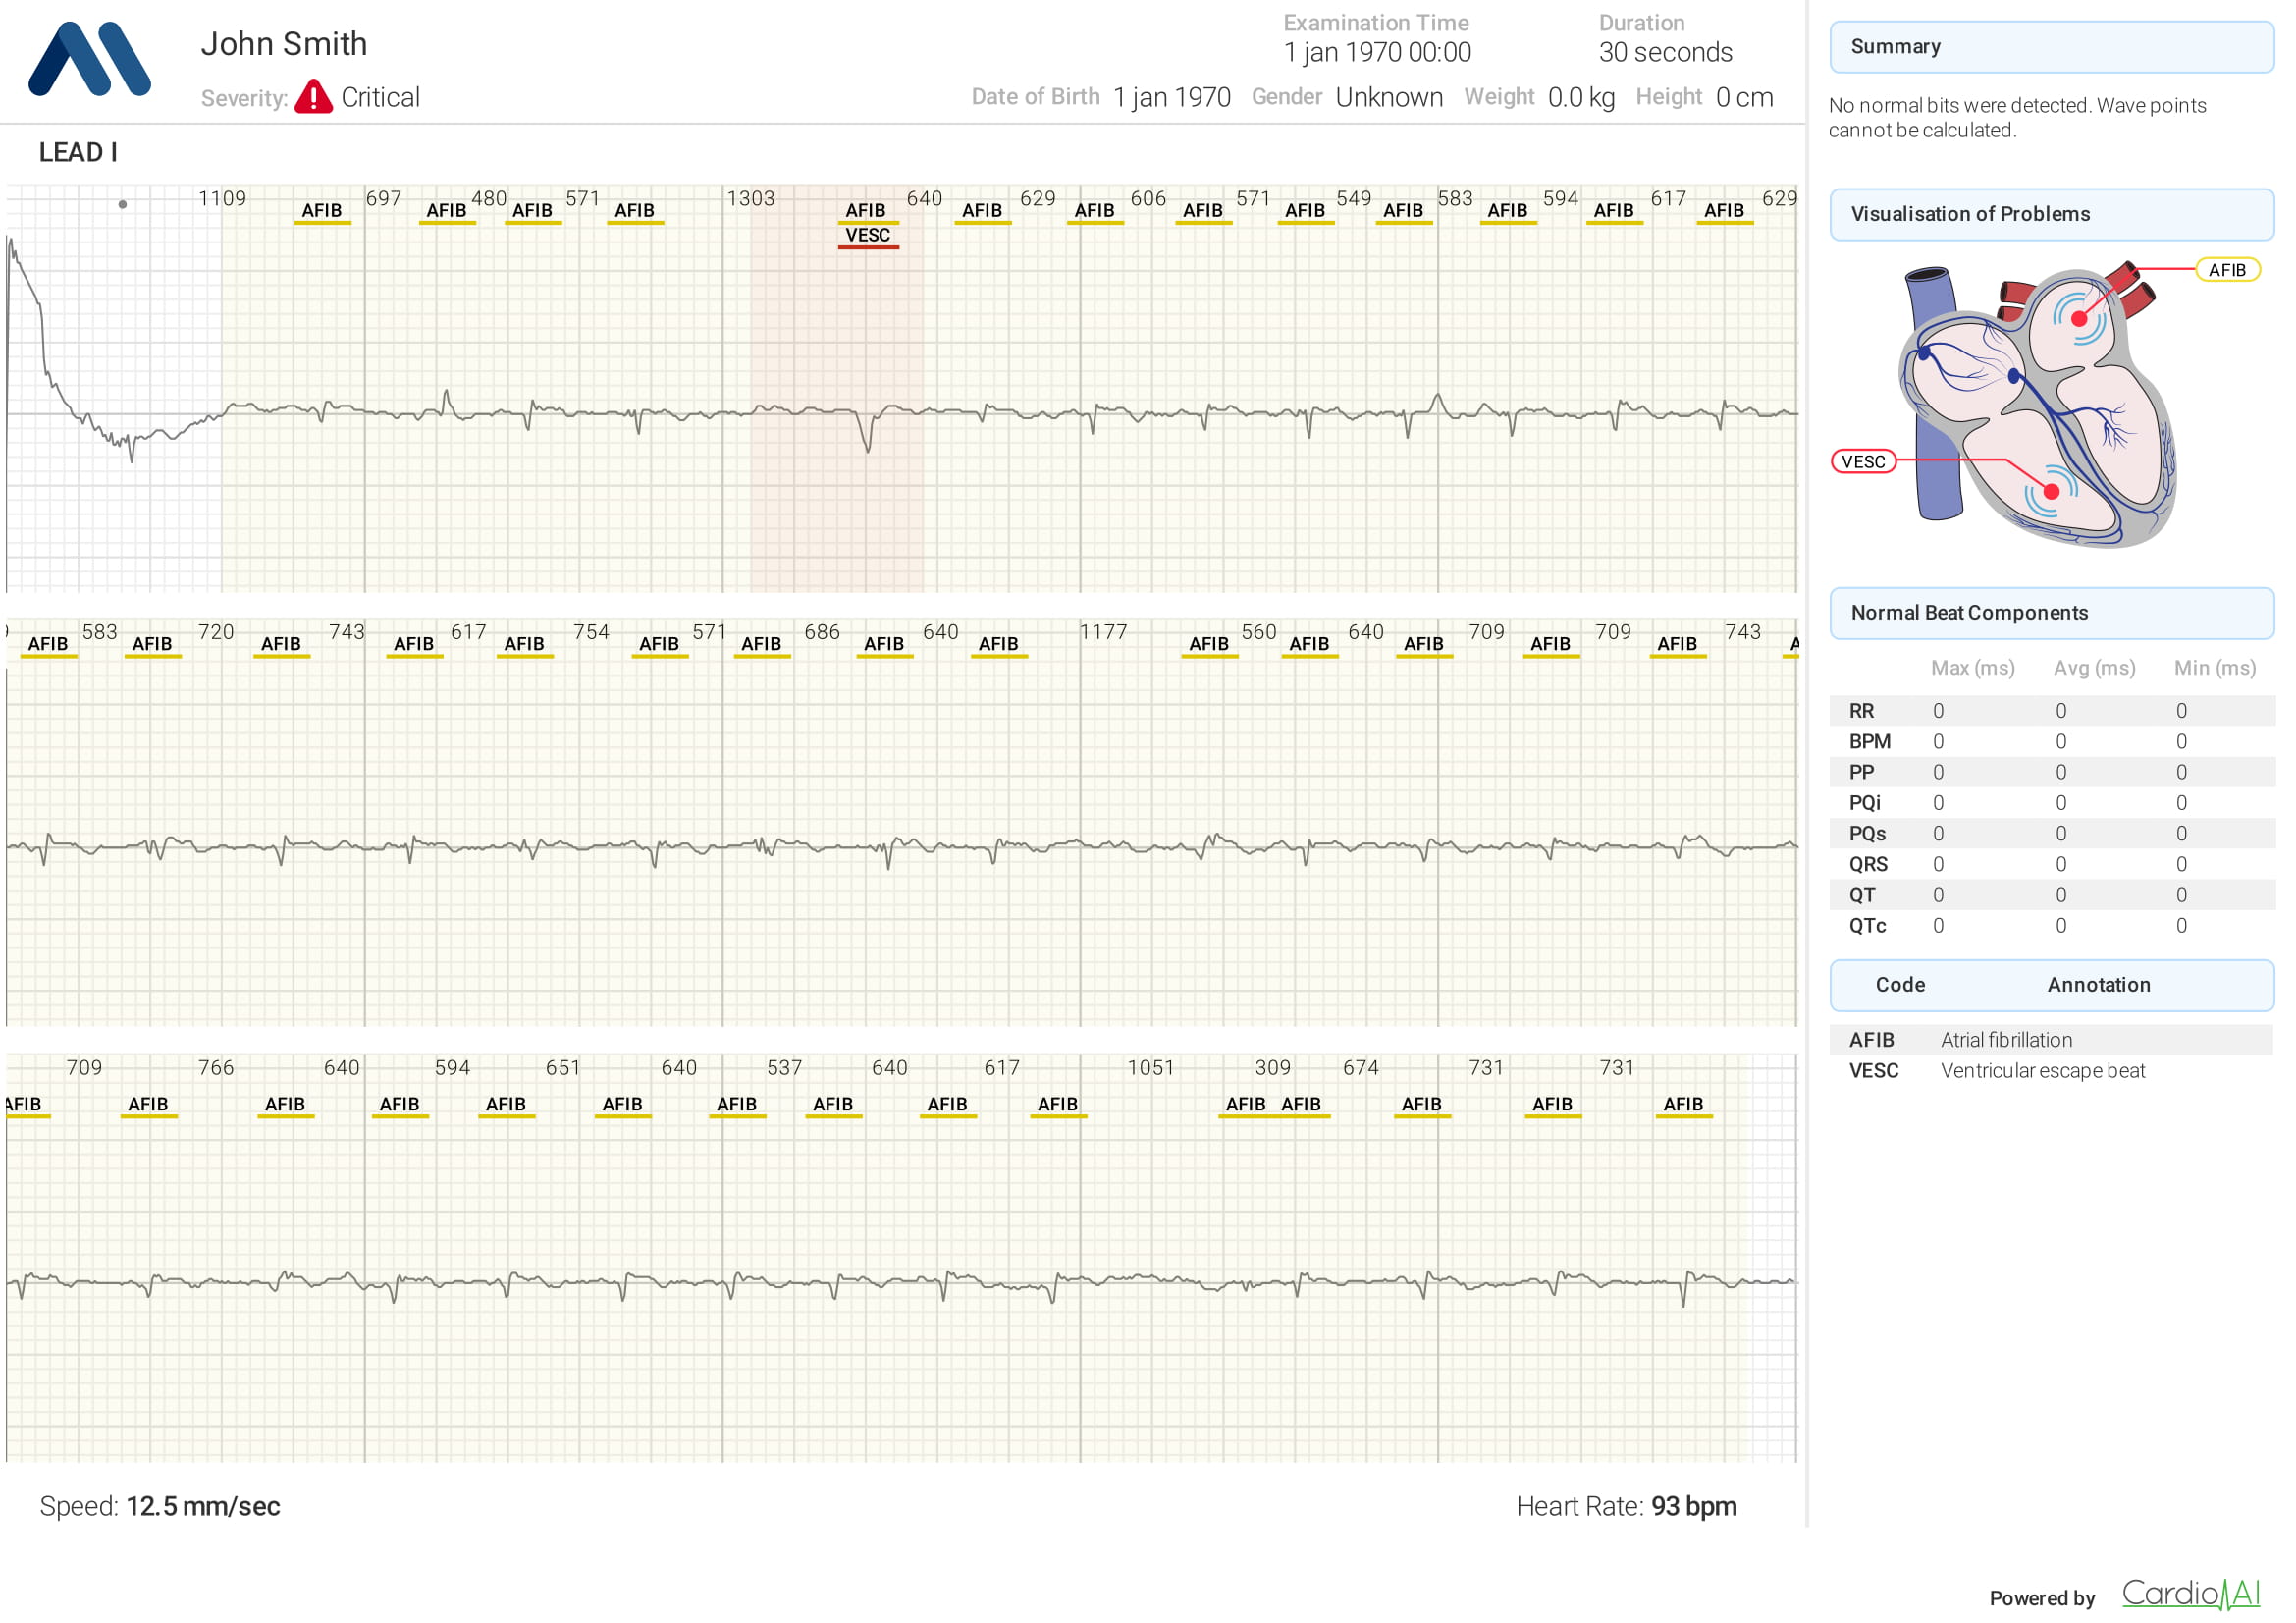
Task: Click the pink highlighted VESC region on ECG
Action: click(836, 500)
